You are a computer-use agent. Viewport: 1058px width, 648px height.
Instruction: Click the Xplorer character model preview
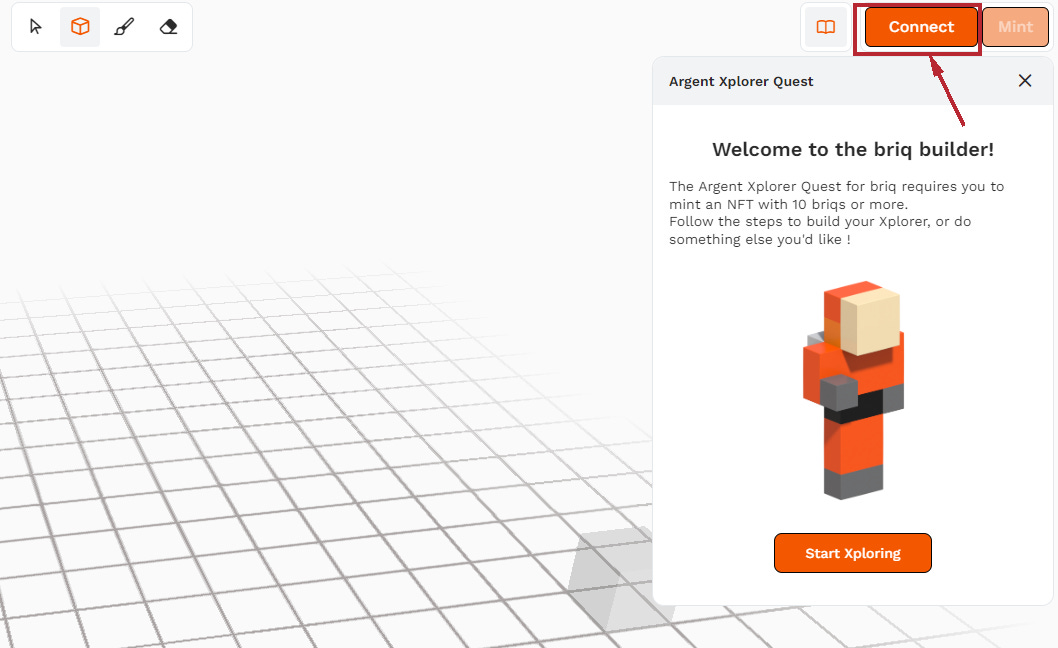854,390
